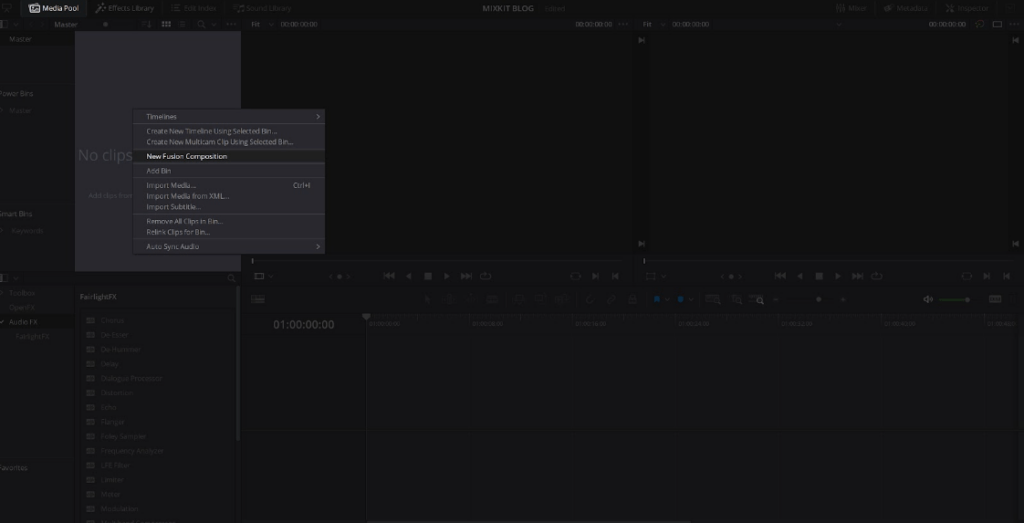
Task: Click the media pool search icon
Action: (x=201, y=24)
